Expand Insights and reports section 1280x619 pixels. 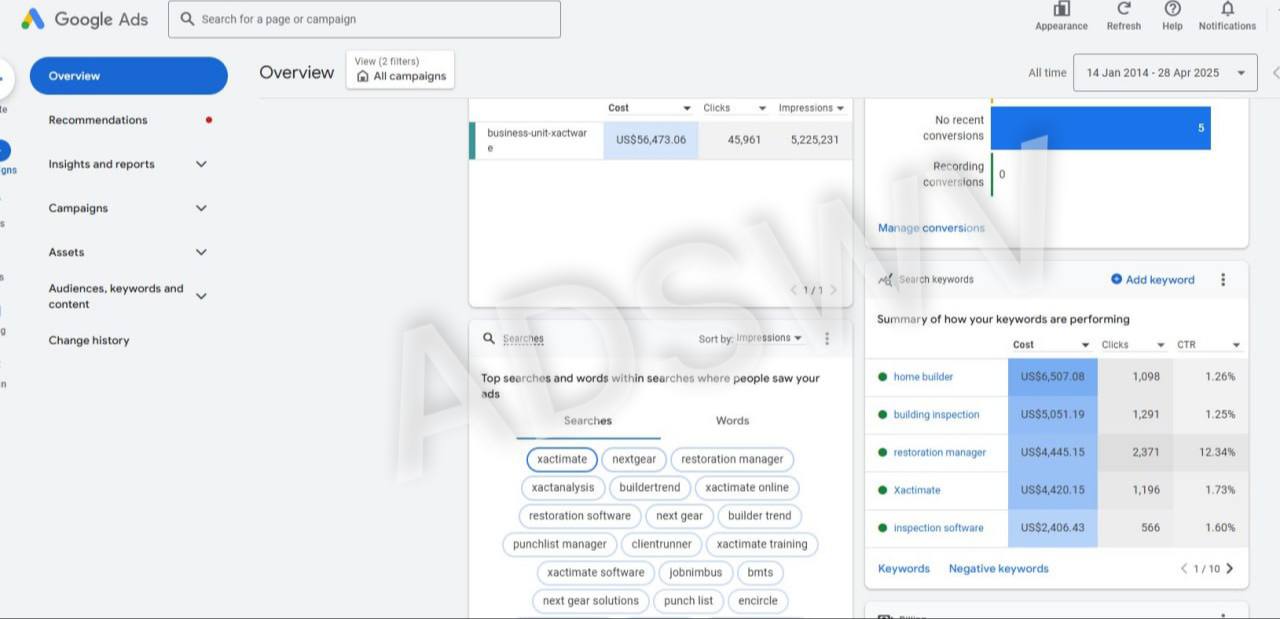point(201,164)
